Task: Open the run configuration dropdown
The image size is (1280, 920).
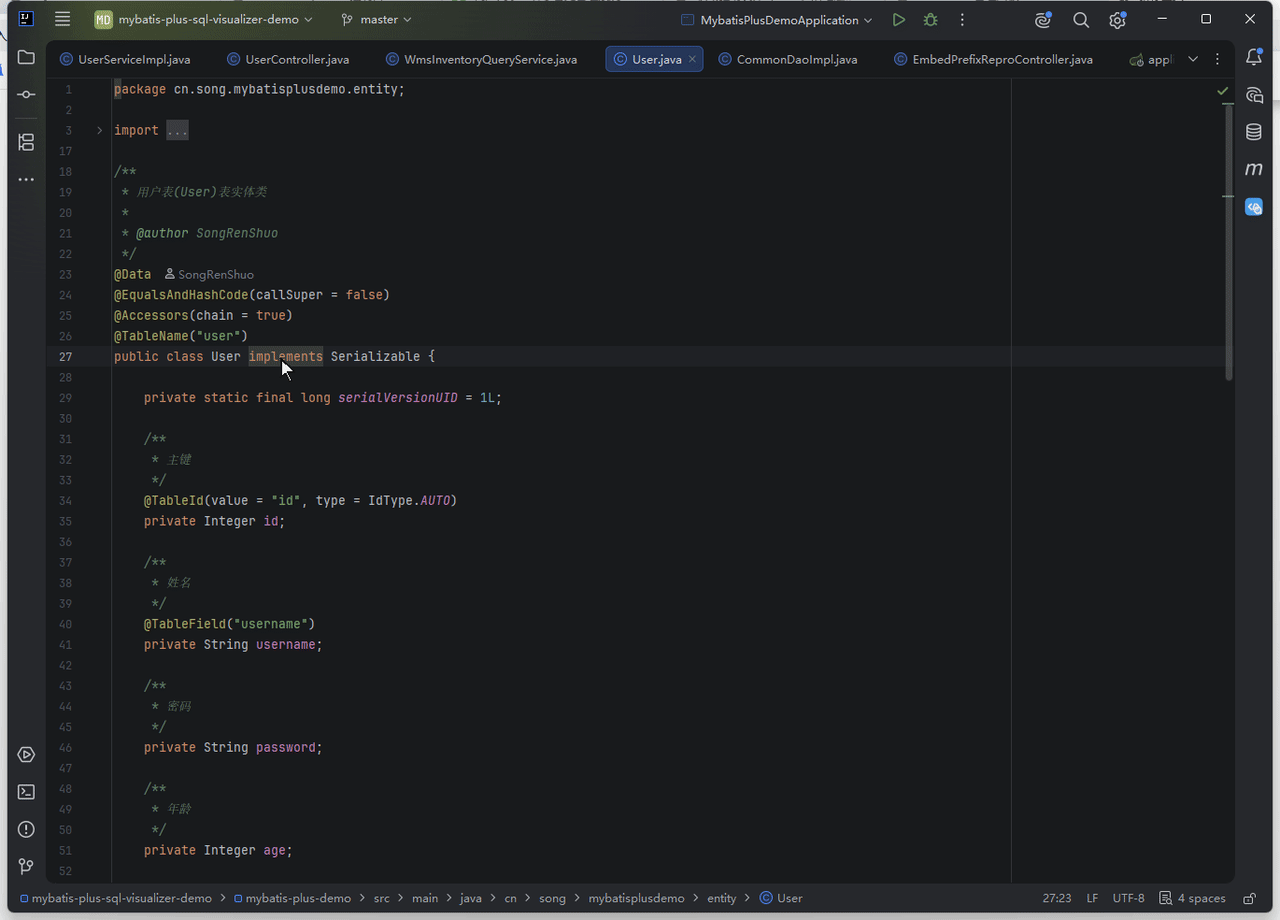Action: click(x=776, y=20)
